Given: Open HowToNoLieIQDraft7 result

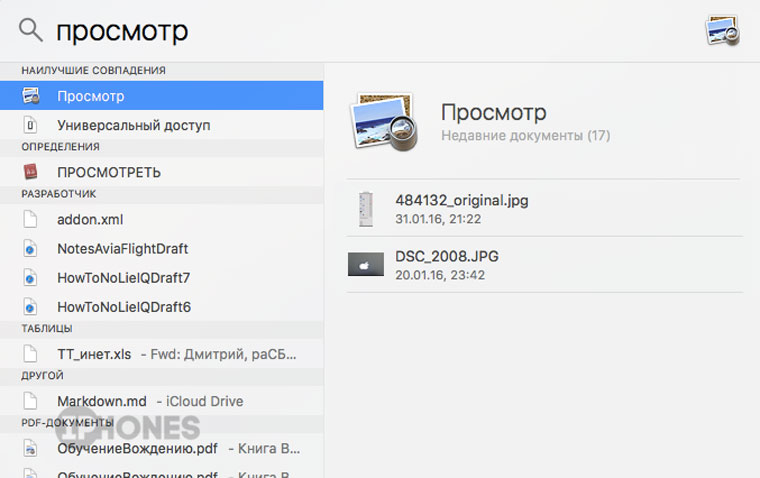Looking at the screenshot, I should tap(161, 278).
